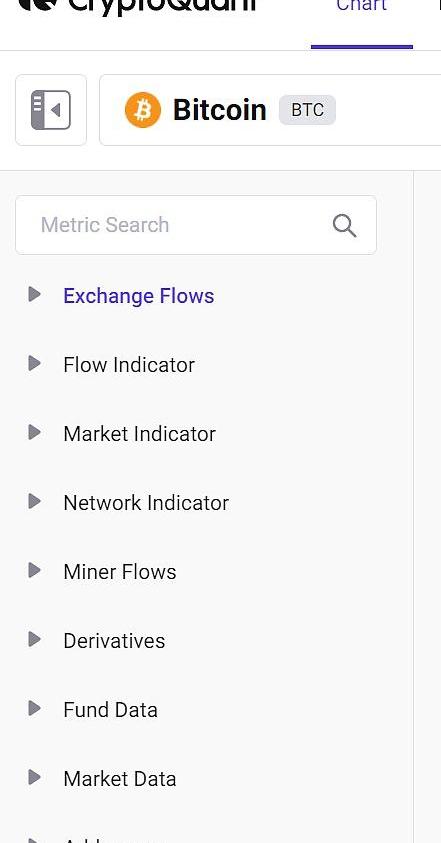Viewport: 441px width, 843px height.
Task: Open the Miner Flows category label
Action: click(120, 572)
